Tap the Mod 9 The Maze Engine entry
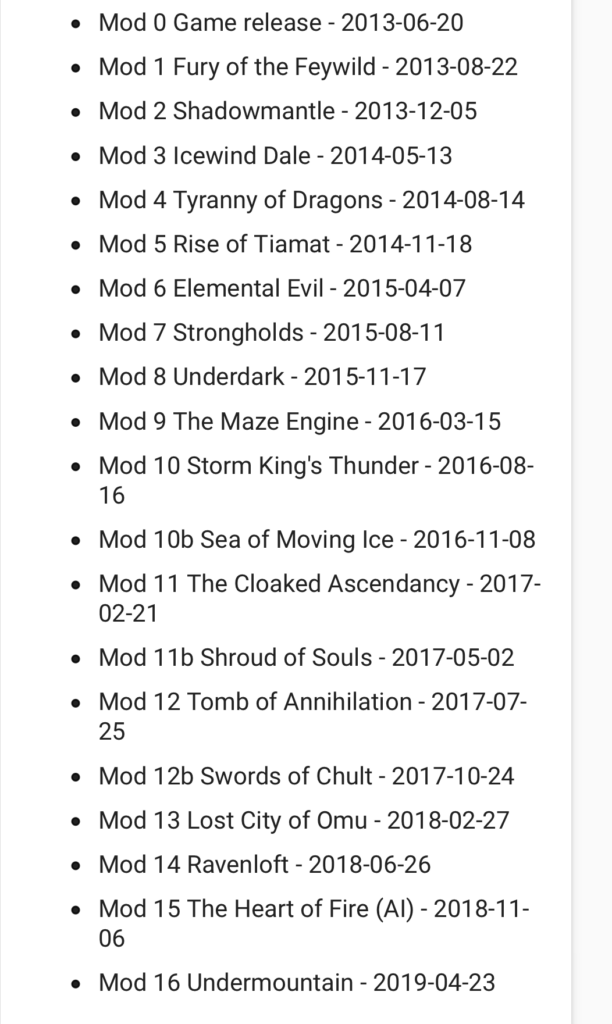 point(299,420)
